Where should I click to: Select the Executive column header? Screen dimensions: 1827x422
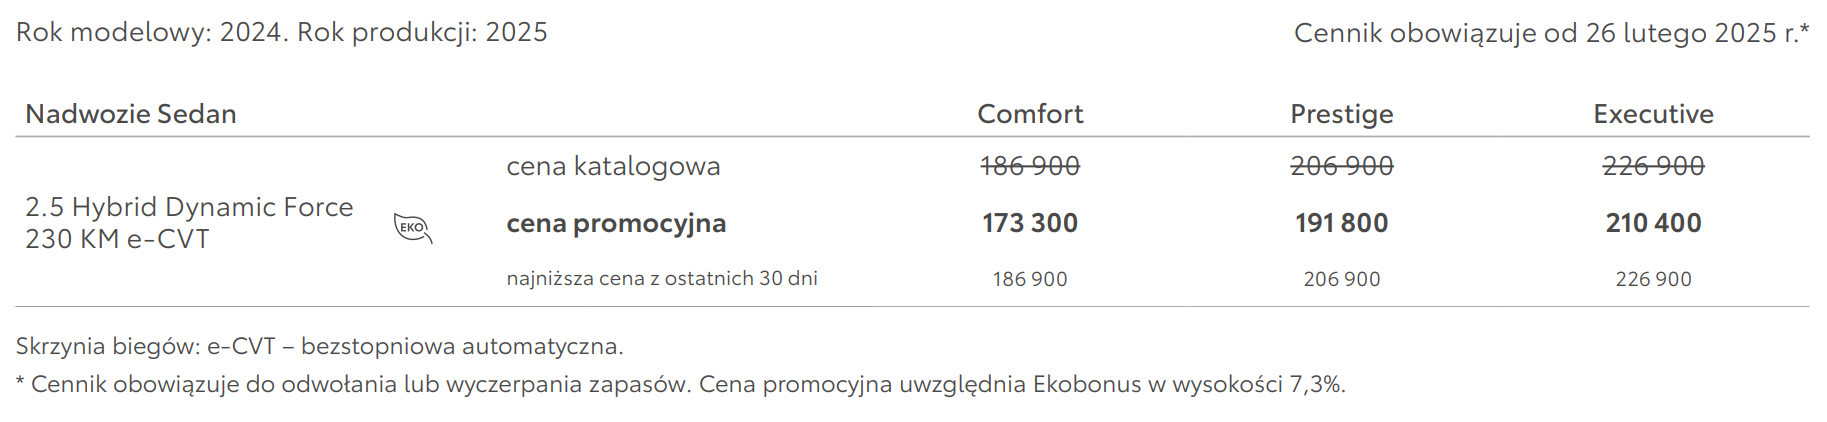tap(1653, 114)
